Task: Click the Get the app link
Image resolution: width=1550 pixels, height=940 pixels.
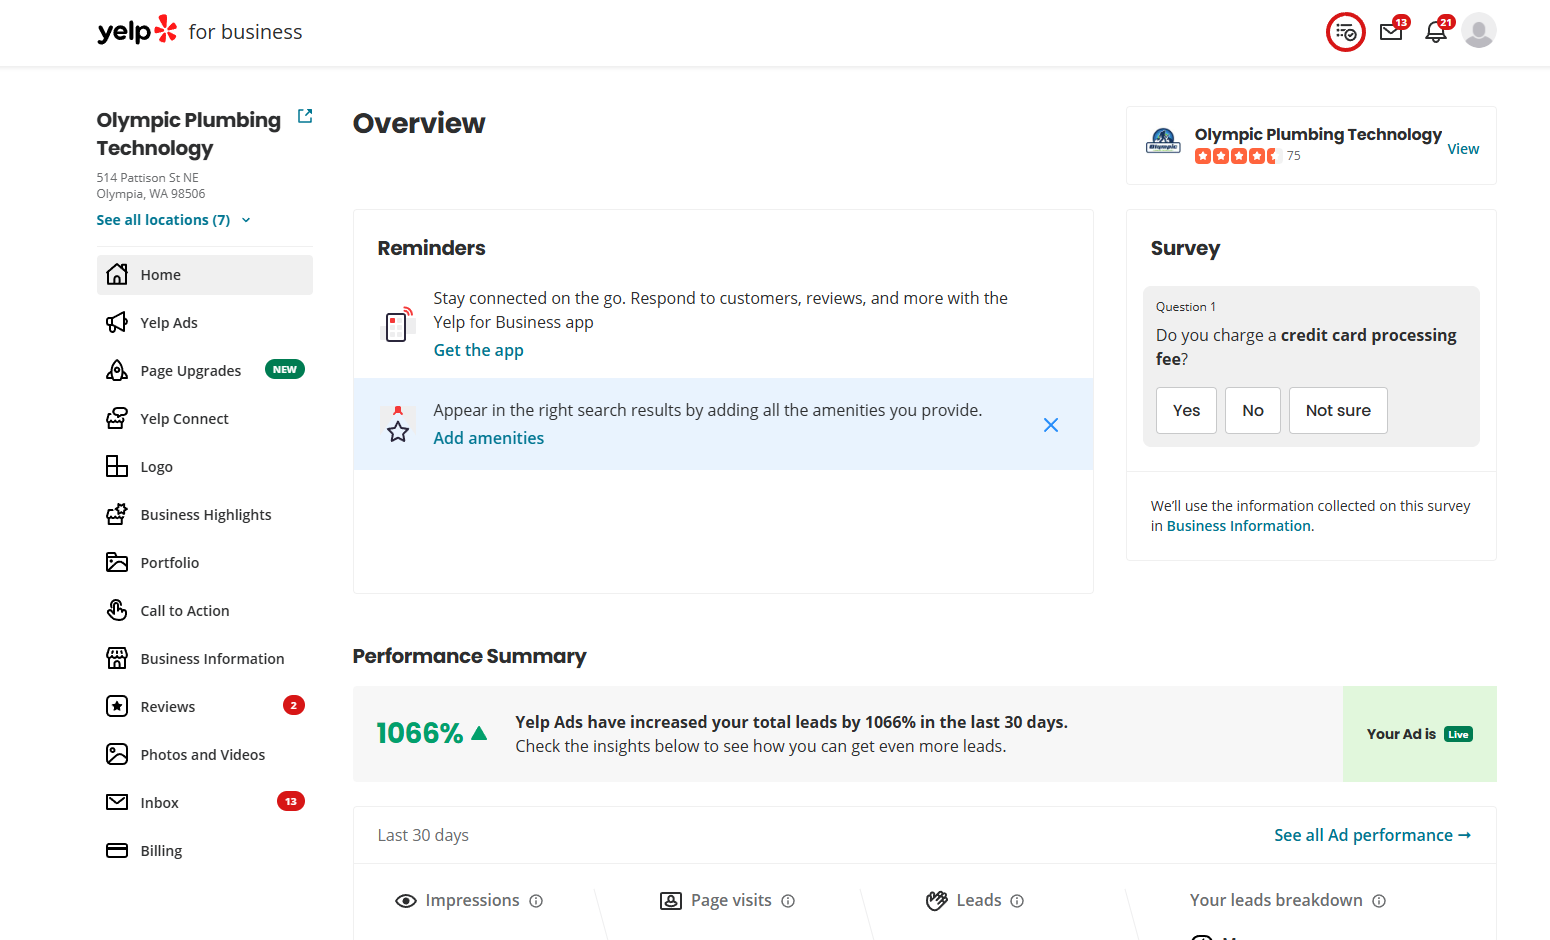Action: pos(478,350)
